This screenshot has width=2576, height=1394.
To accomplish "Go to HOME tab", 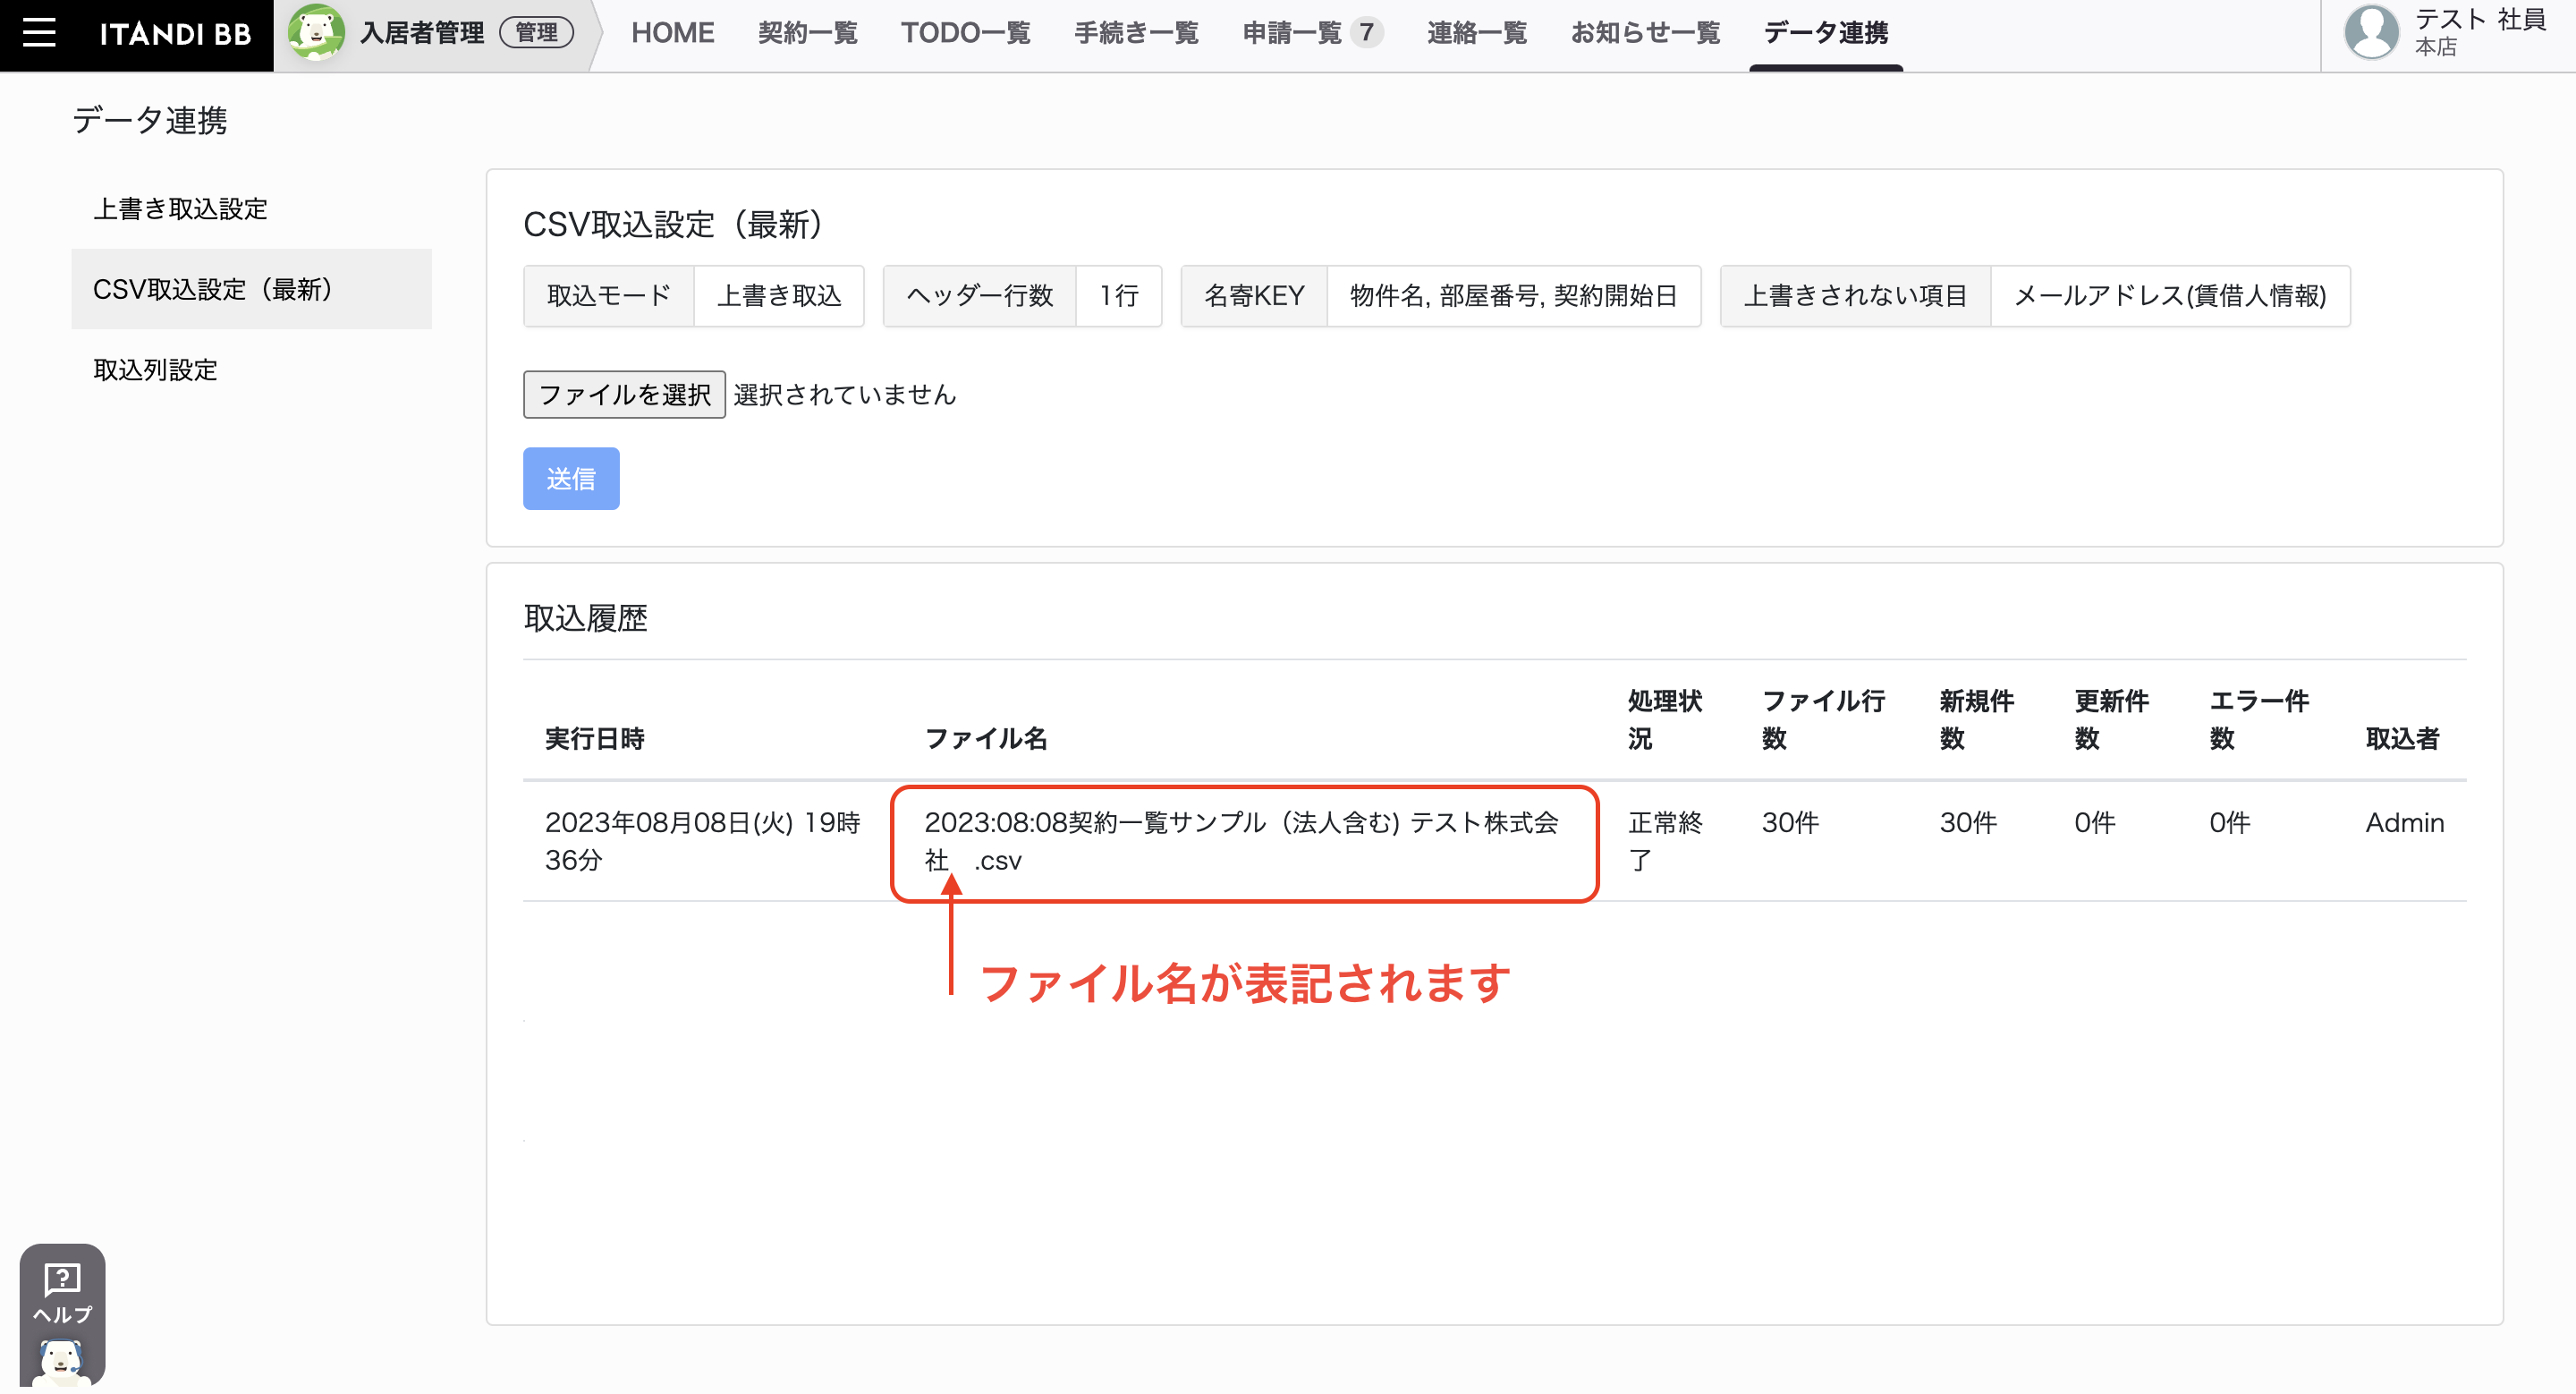I will 672,33.
